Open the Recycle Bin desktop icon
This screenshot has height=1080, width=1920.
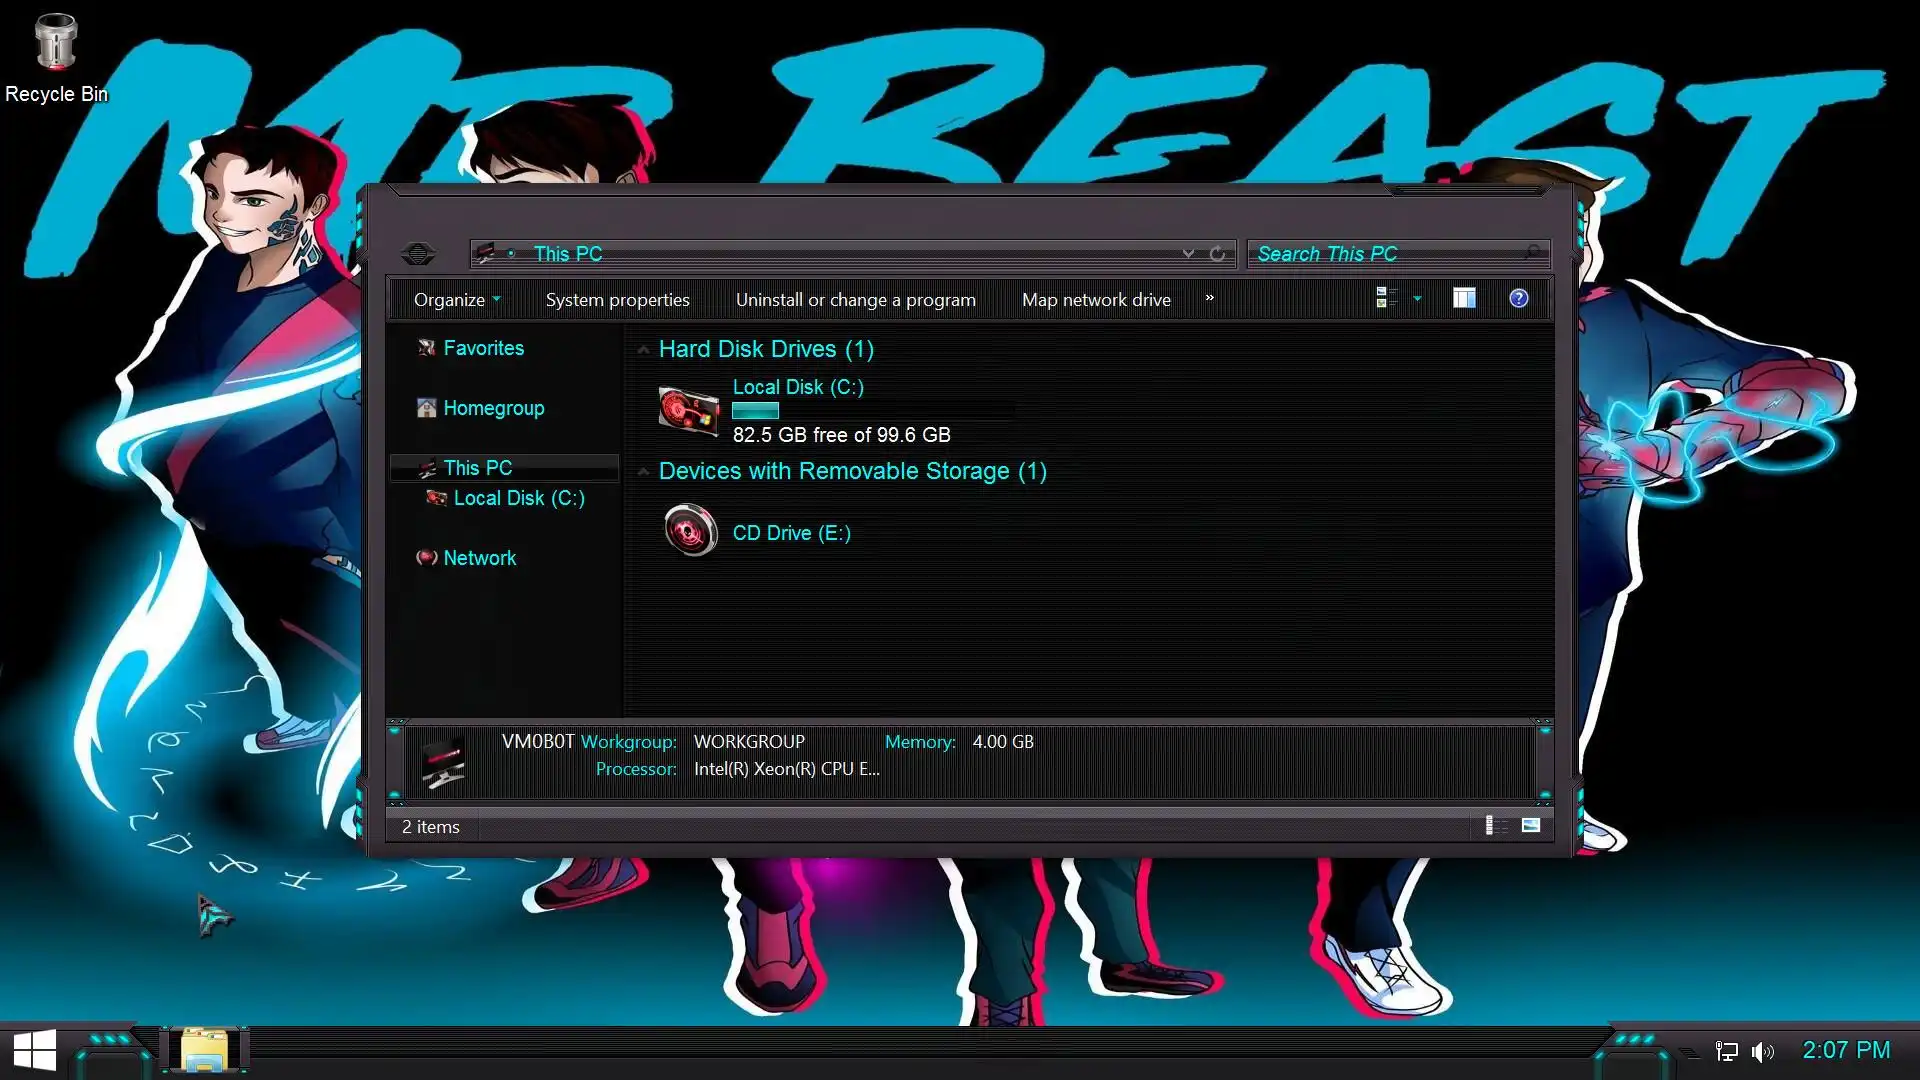(x=55, y=45)
